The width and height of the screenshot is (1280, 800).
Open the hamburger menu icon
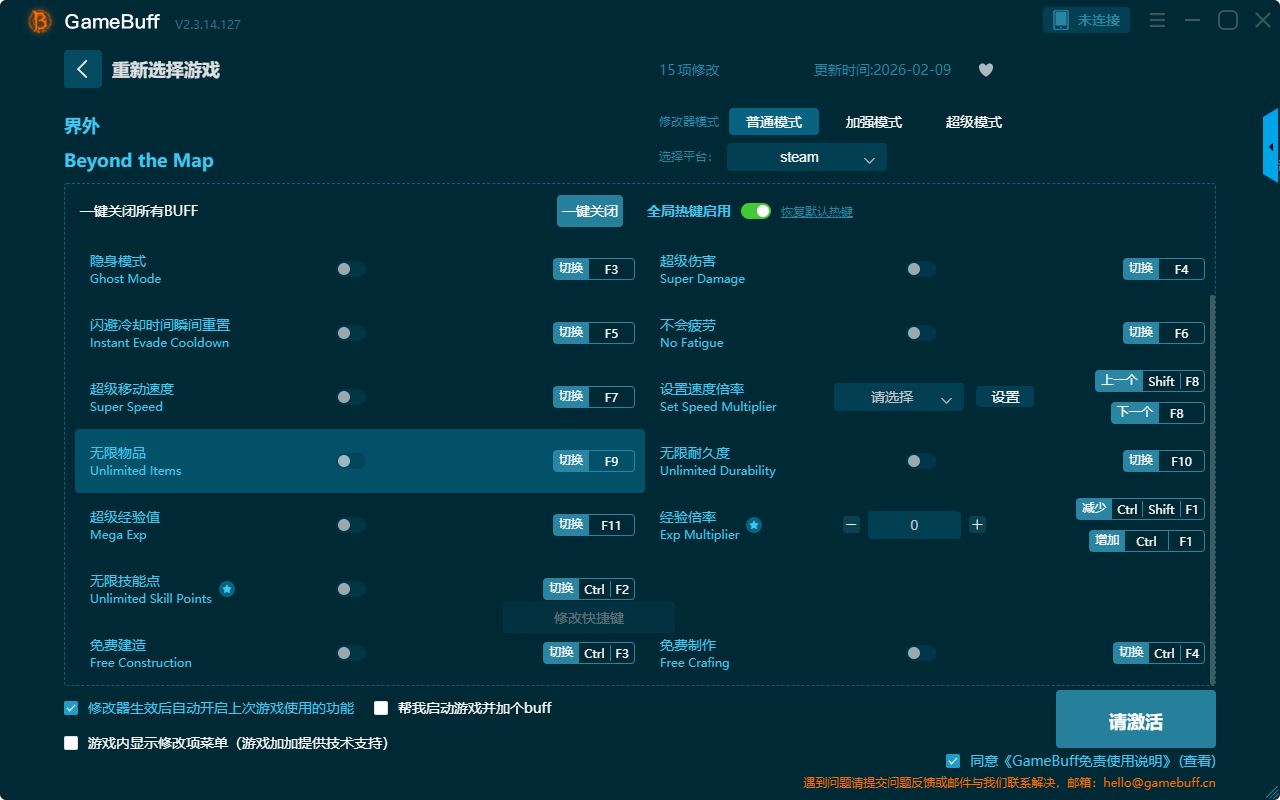[x=1157, y=21]
